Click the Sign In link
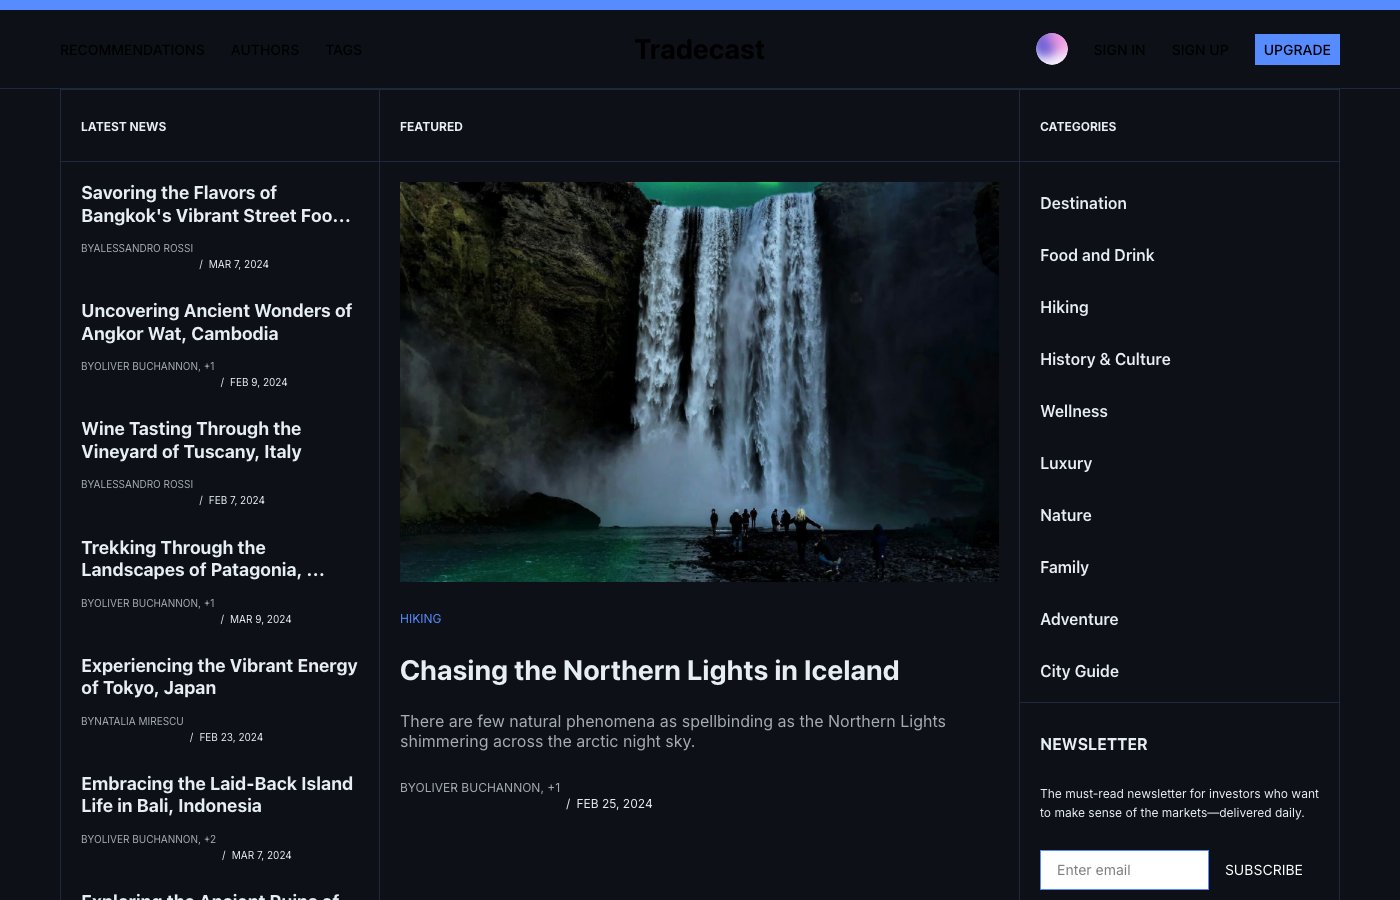 tap(1119, 50)
